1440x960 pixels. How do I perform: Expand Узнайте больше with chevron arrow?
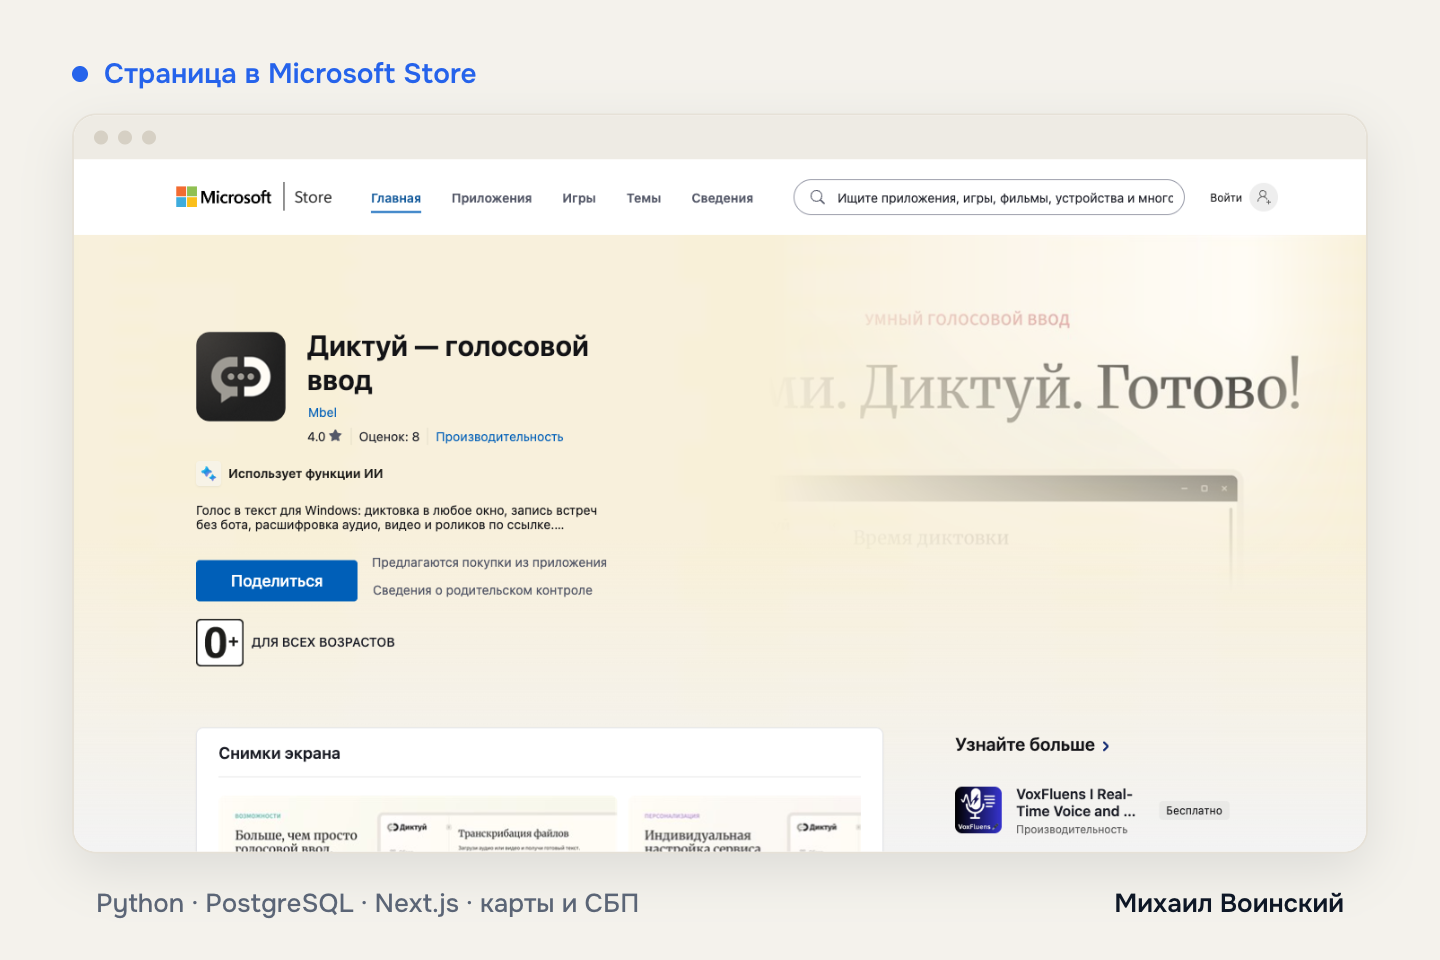1105,746
